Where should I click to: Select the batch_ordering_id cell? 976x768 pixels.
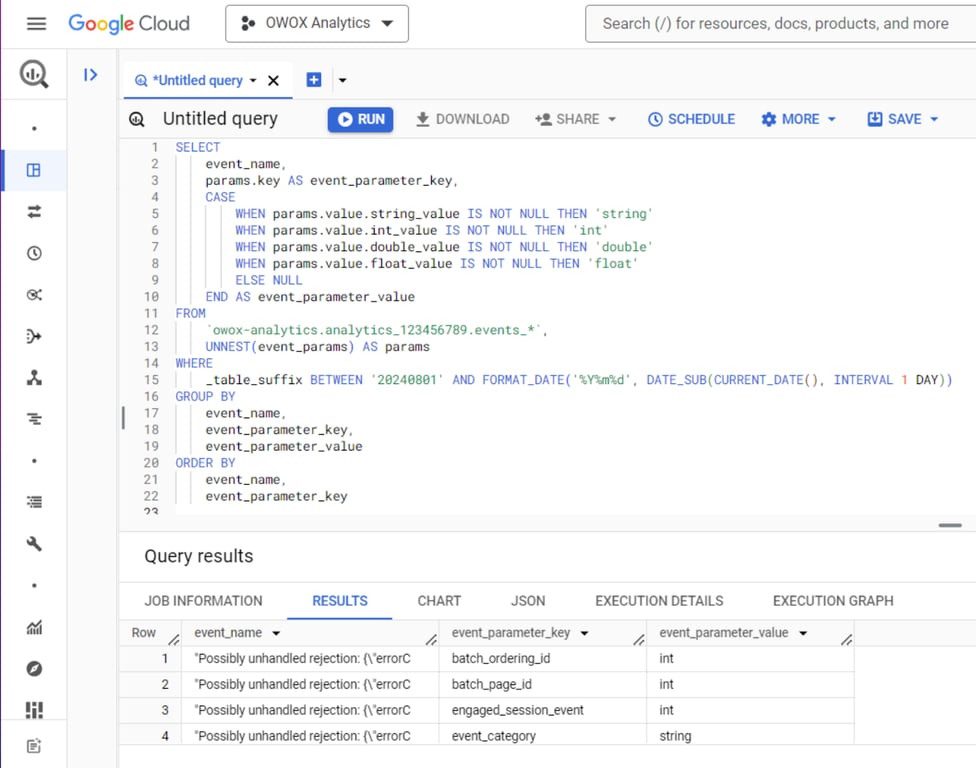[x=542, y=658]
